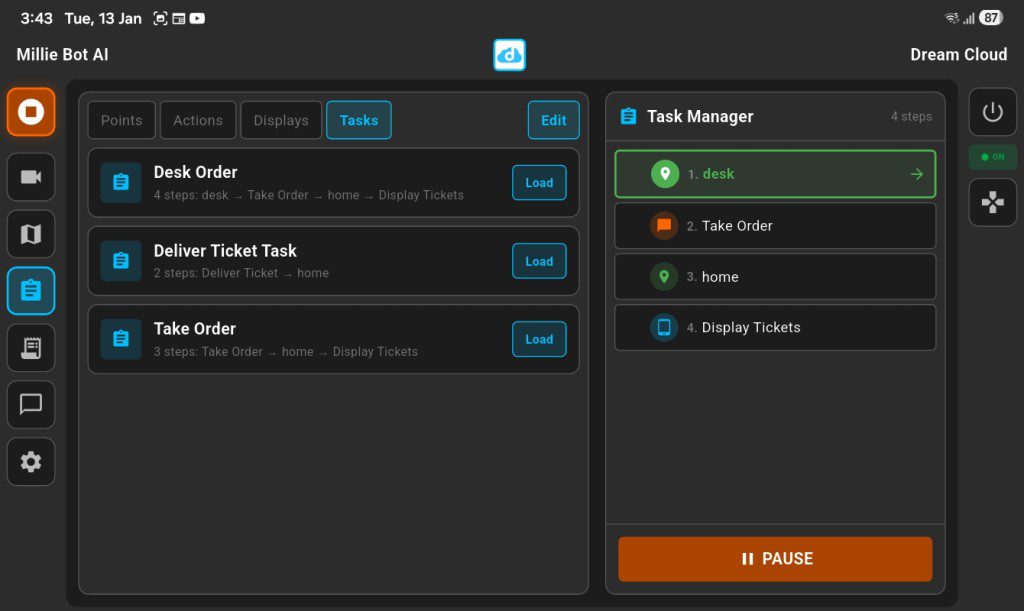Pause the running task

(x=775, y=559)
